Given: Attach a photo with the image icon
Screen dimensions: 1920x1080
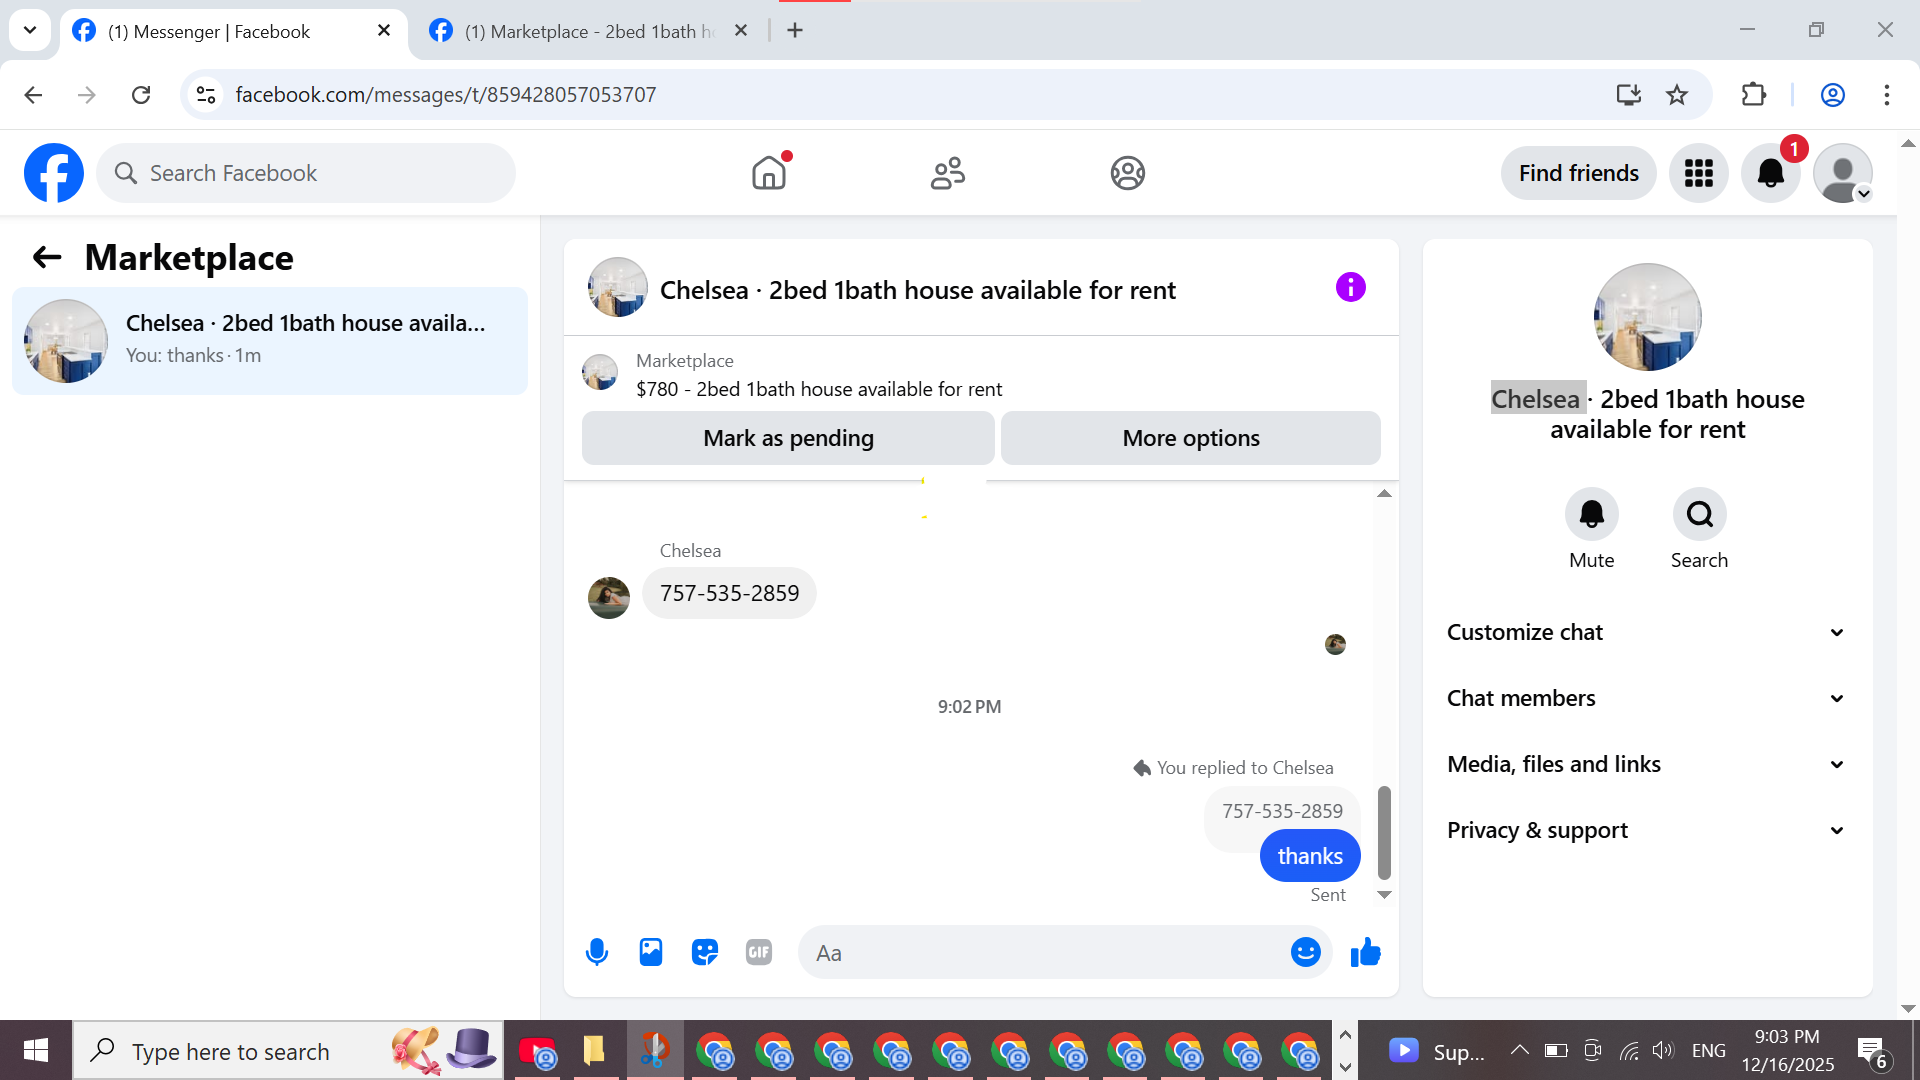Looking at the screenshot, I should tap(651, 952).
